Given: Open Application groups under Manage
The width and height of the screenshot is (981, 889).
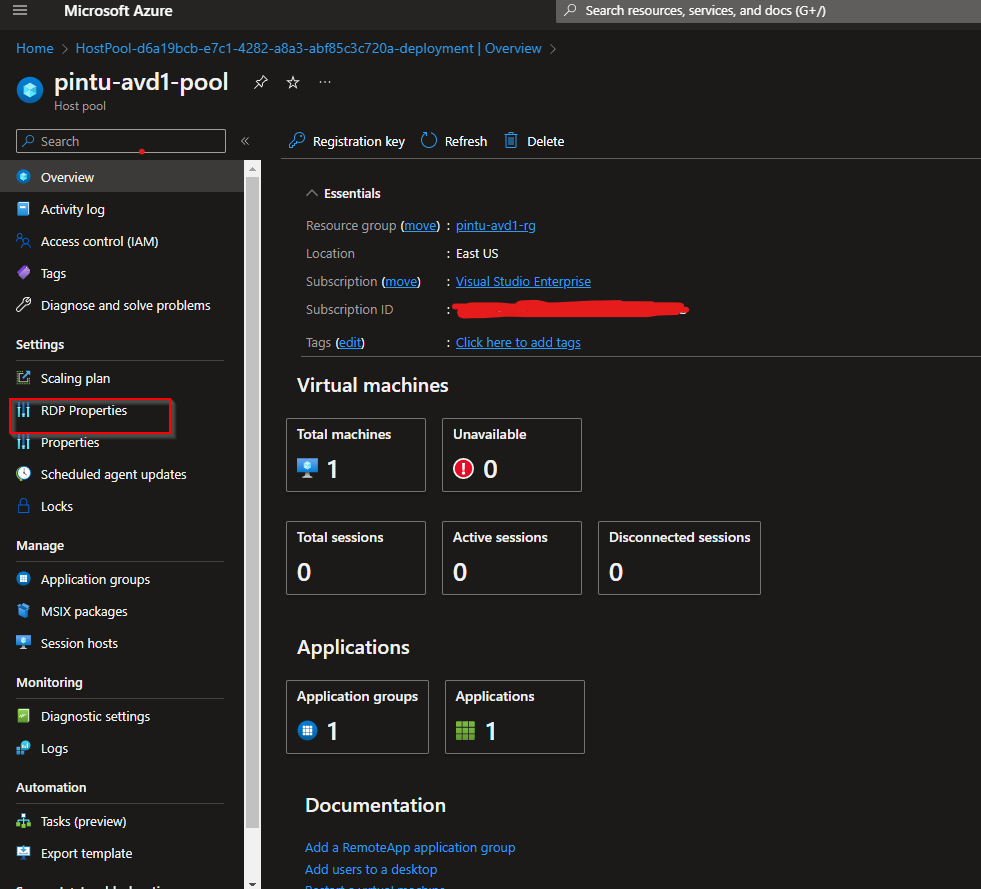Looking at the screenshot, I should pos(121,579).
